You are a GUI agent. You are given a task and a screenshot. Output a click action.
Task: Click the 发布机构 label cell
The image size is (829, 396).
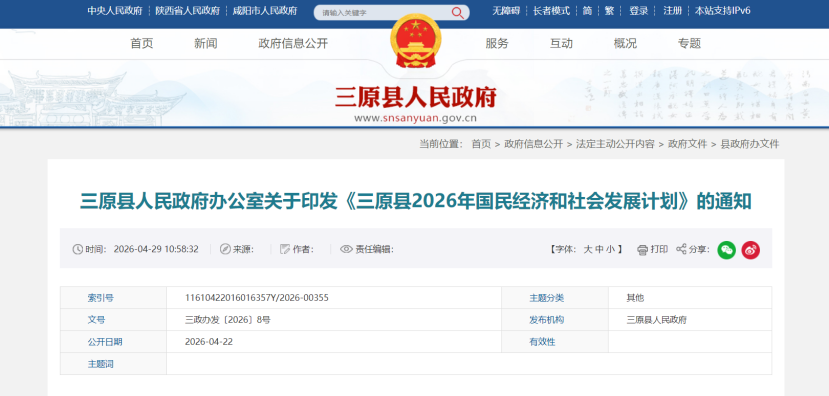[555, 320]
